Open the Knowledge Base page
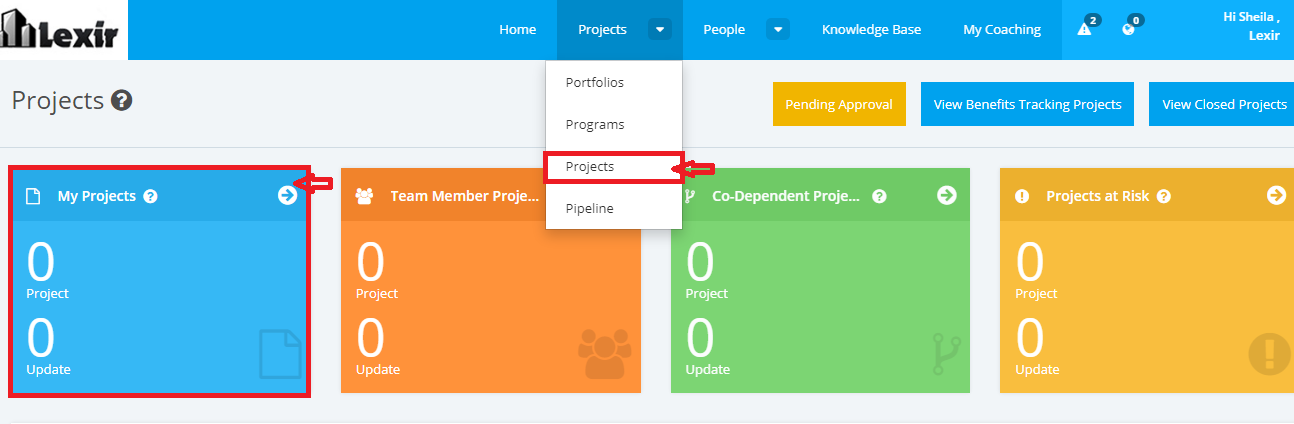Viewport: 1294px width, 424px height. (872, 30)
